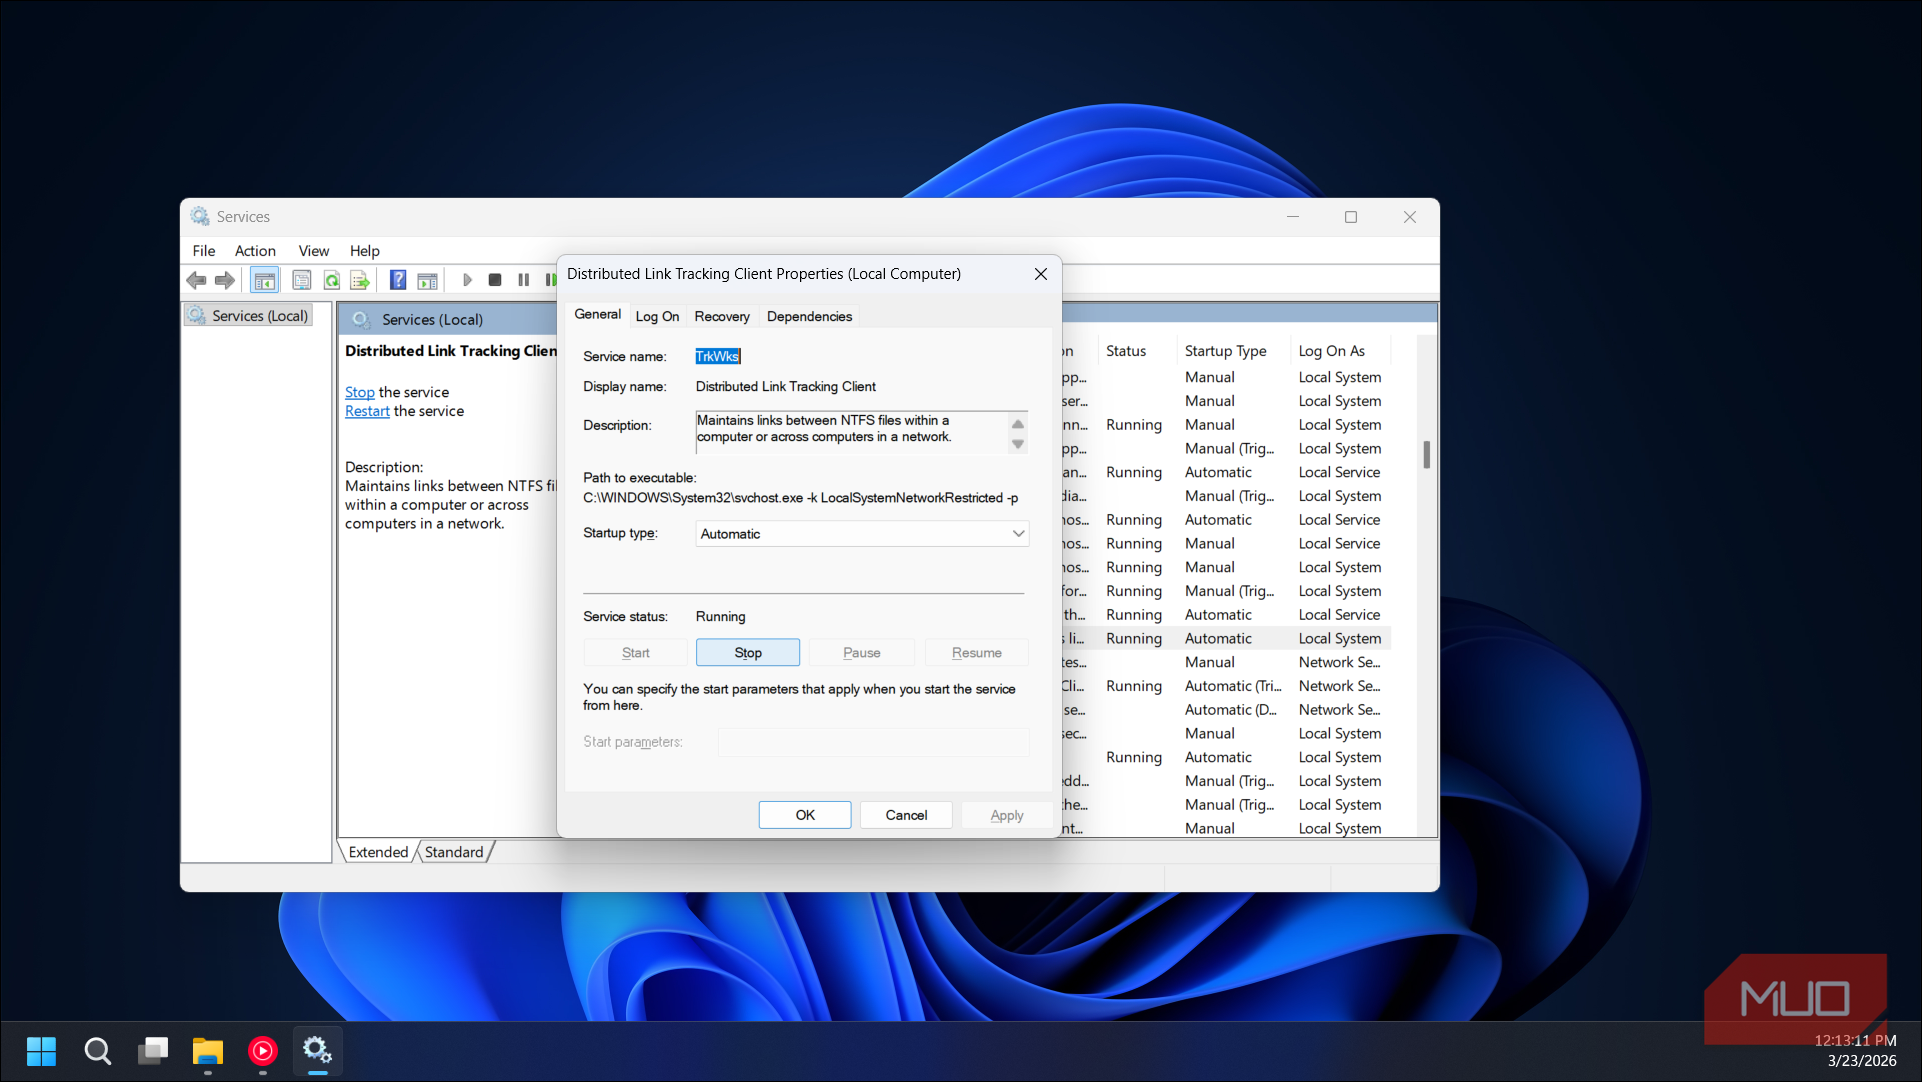Viewport: 1922px width, 1082px height.
Task: Switch to the Log On tab
Action: click(657, 317)
